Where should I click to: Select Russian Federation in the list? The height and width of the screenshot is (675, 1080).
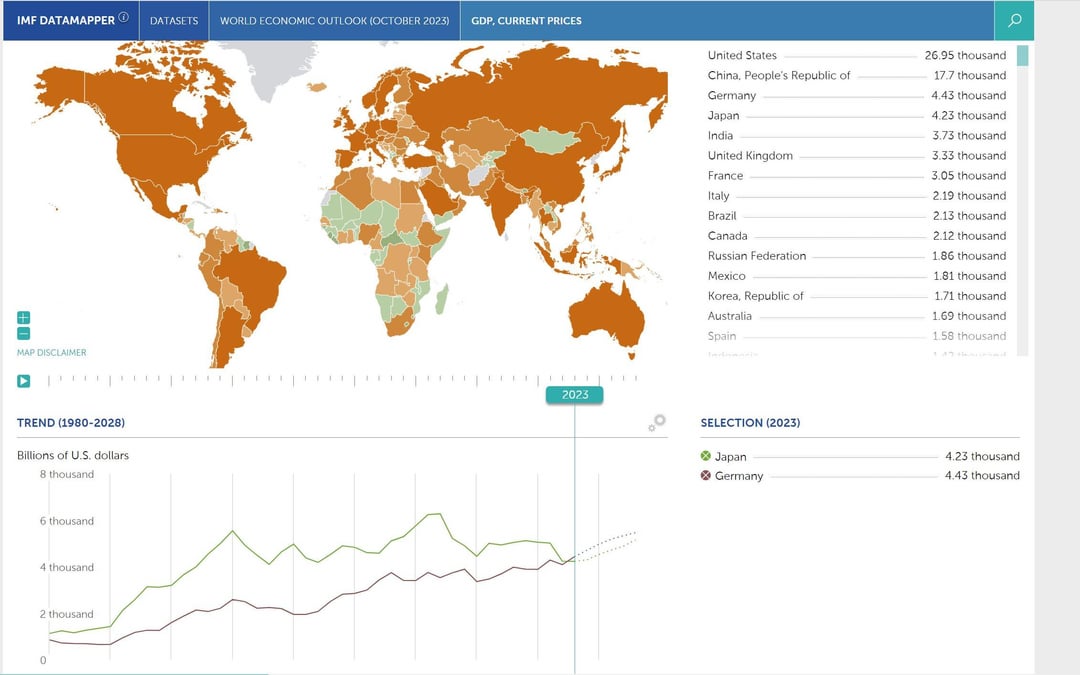point(756,256)
